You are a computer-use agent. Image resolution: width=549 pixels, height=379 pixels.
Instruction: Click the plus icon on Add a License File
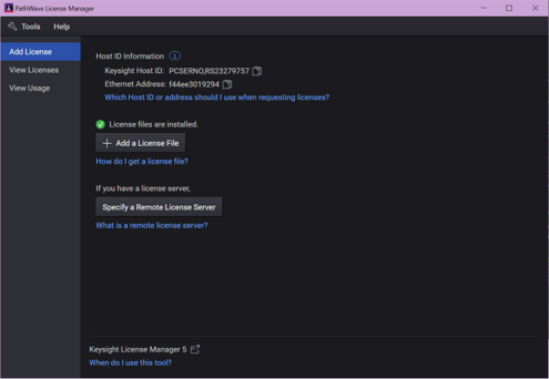tap(107, 143)
